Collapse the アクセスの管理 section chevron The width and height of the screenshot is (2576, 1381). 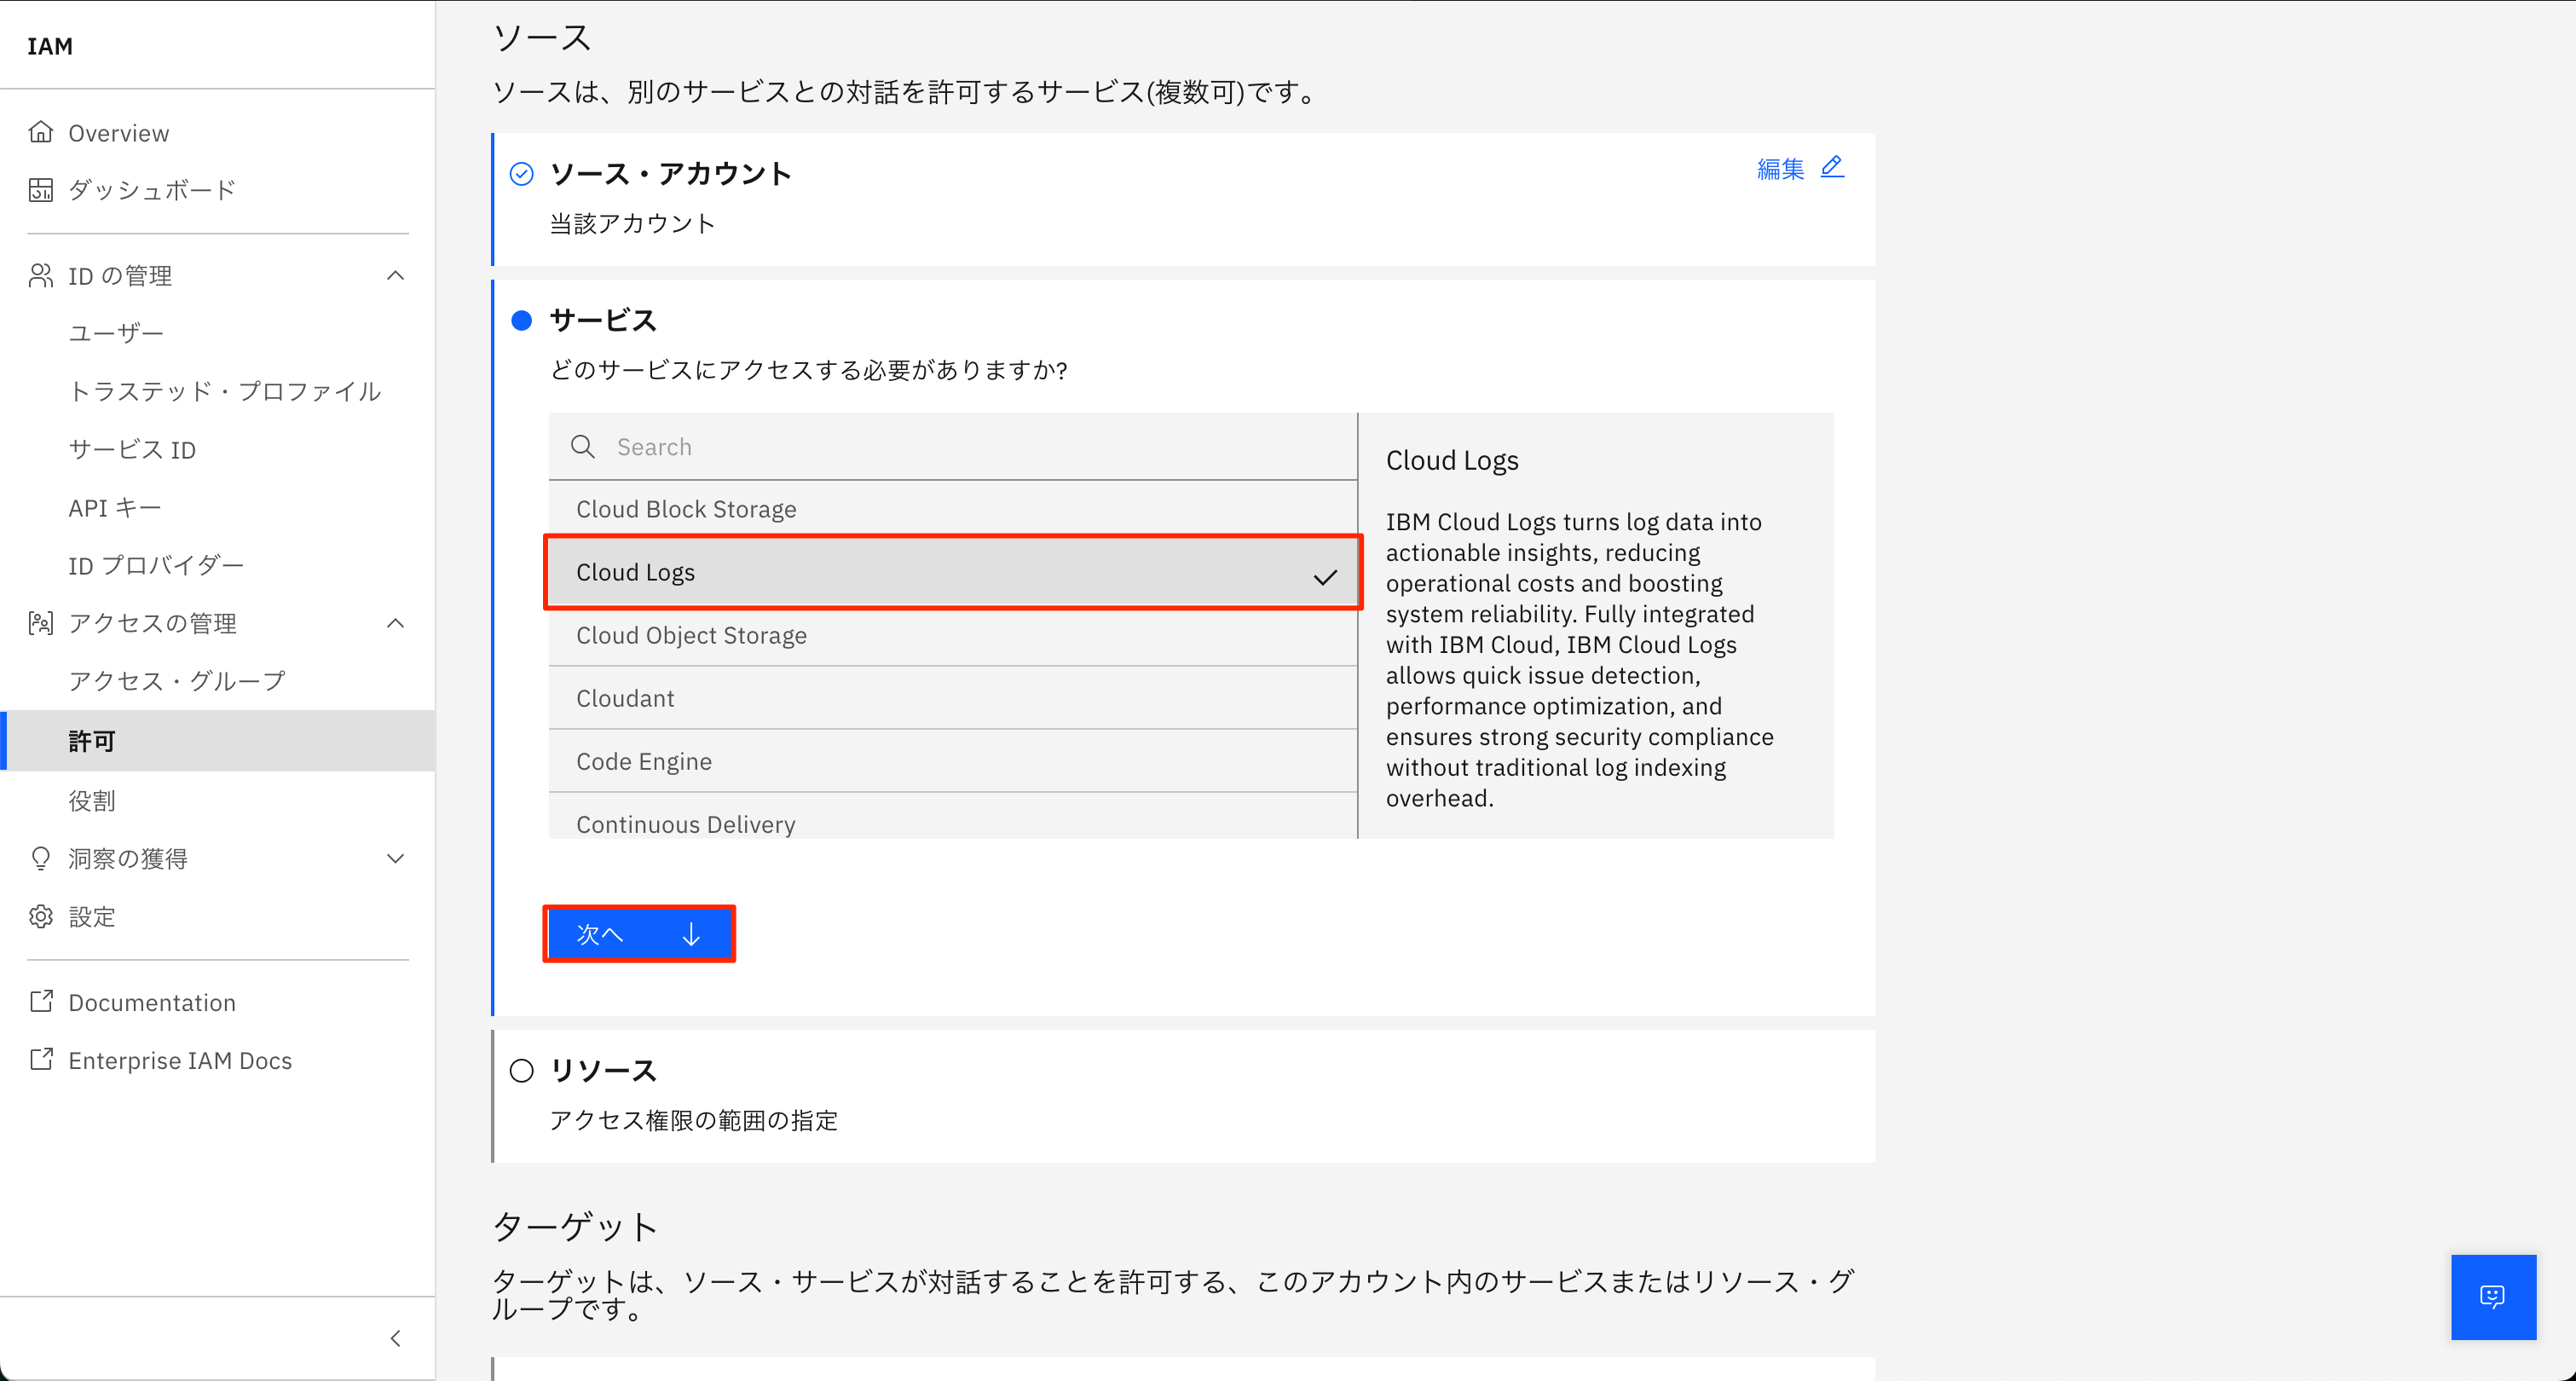click(x=396, y=623)
